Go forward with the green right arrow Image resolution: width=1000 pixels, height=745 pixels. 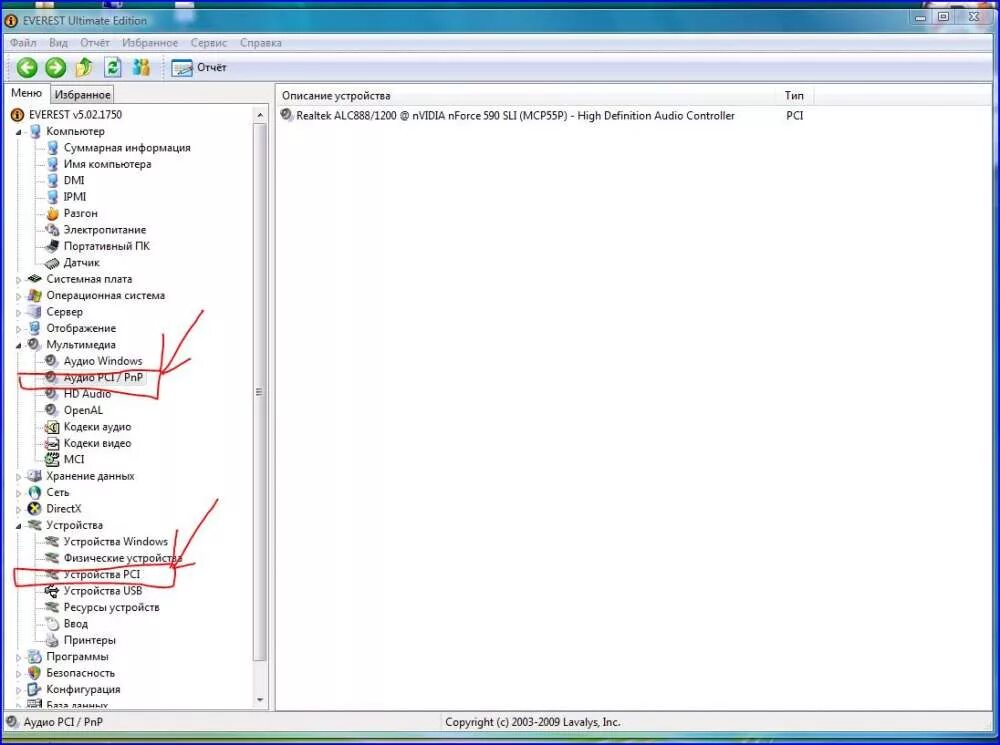click(x=55, y=68)
